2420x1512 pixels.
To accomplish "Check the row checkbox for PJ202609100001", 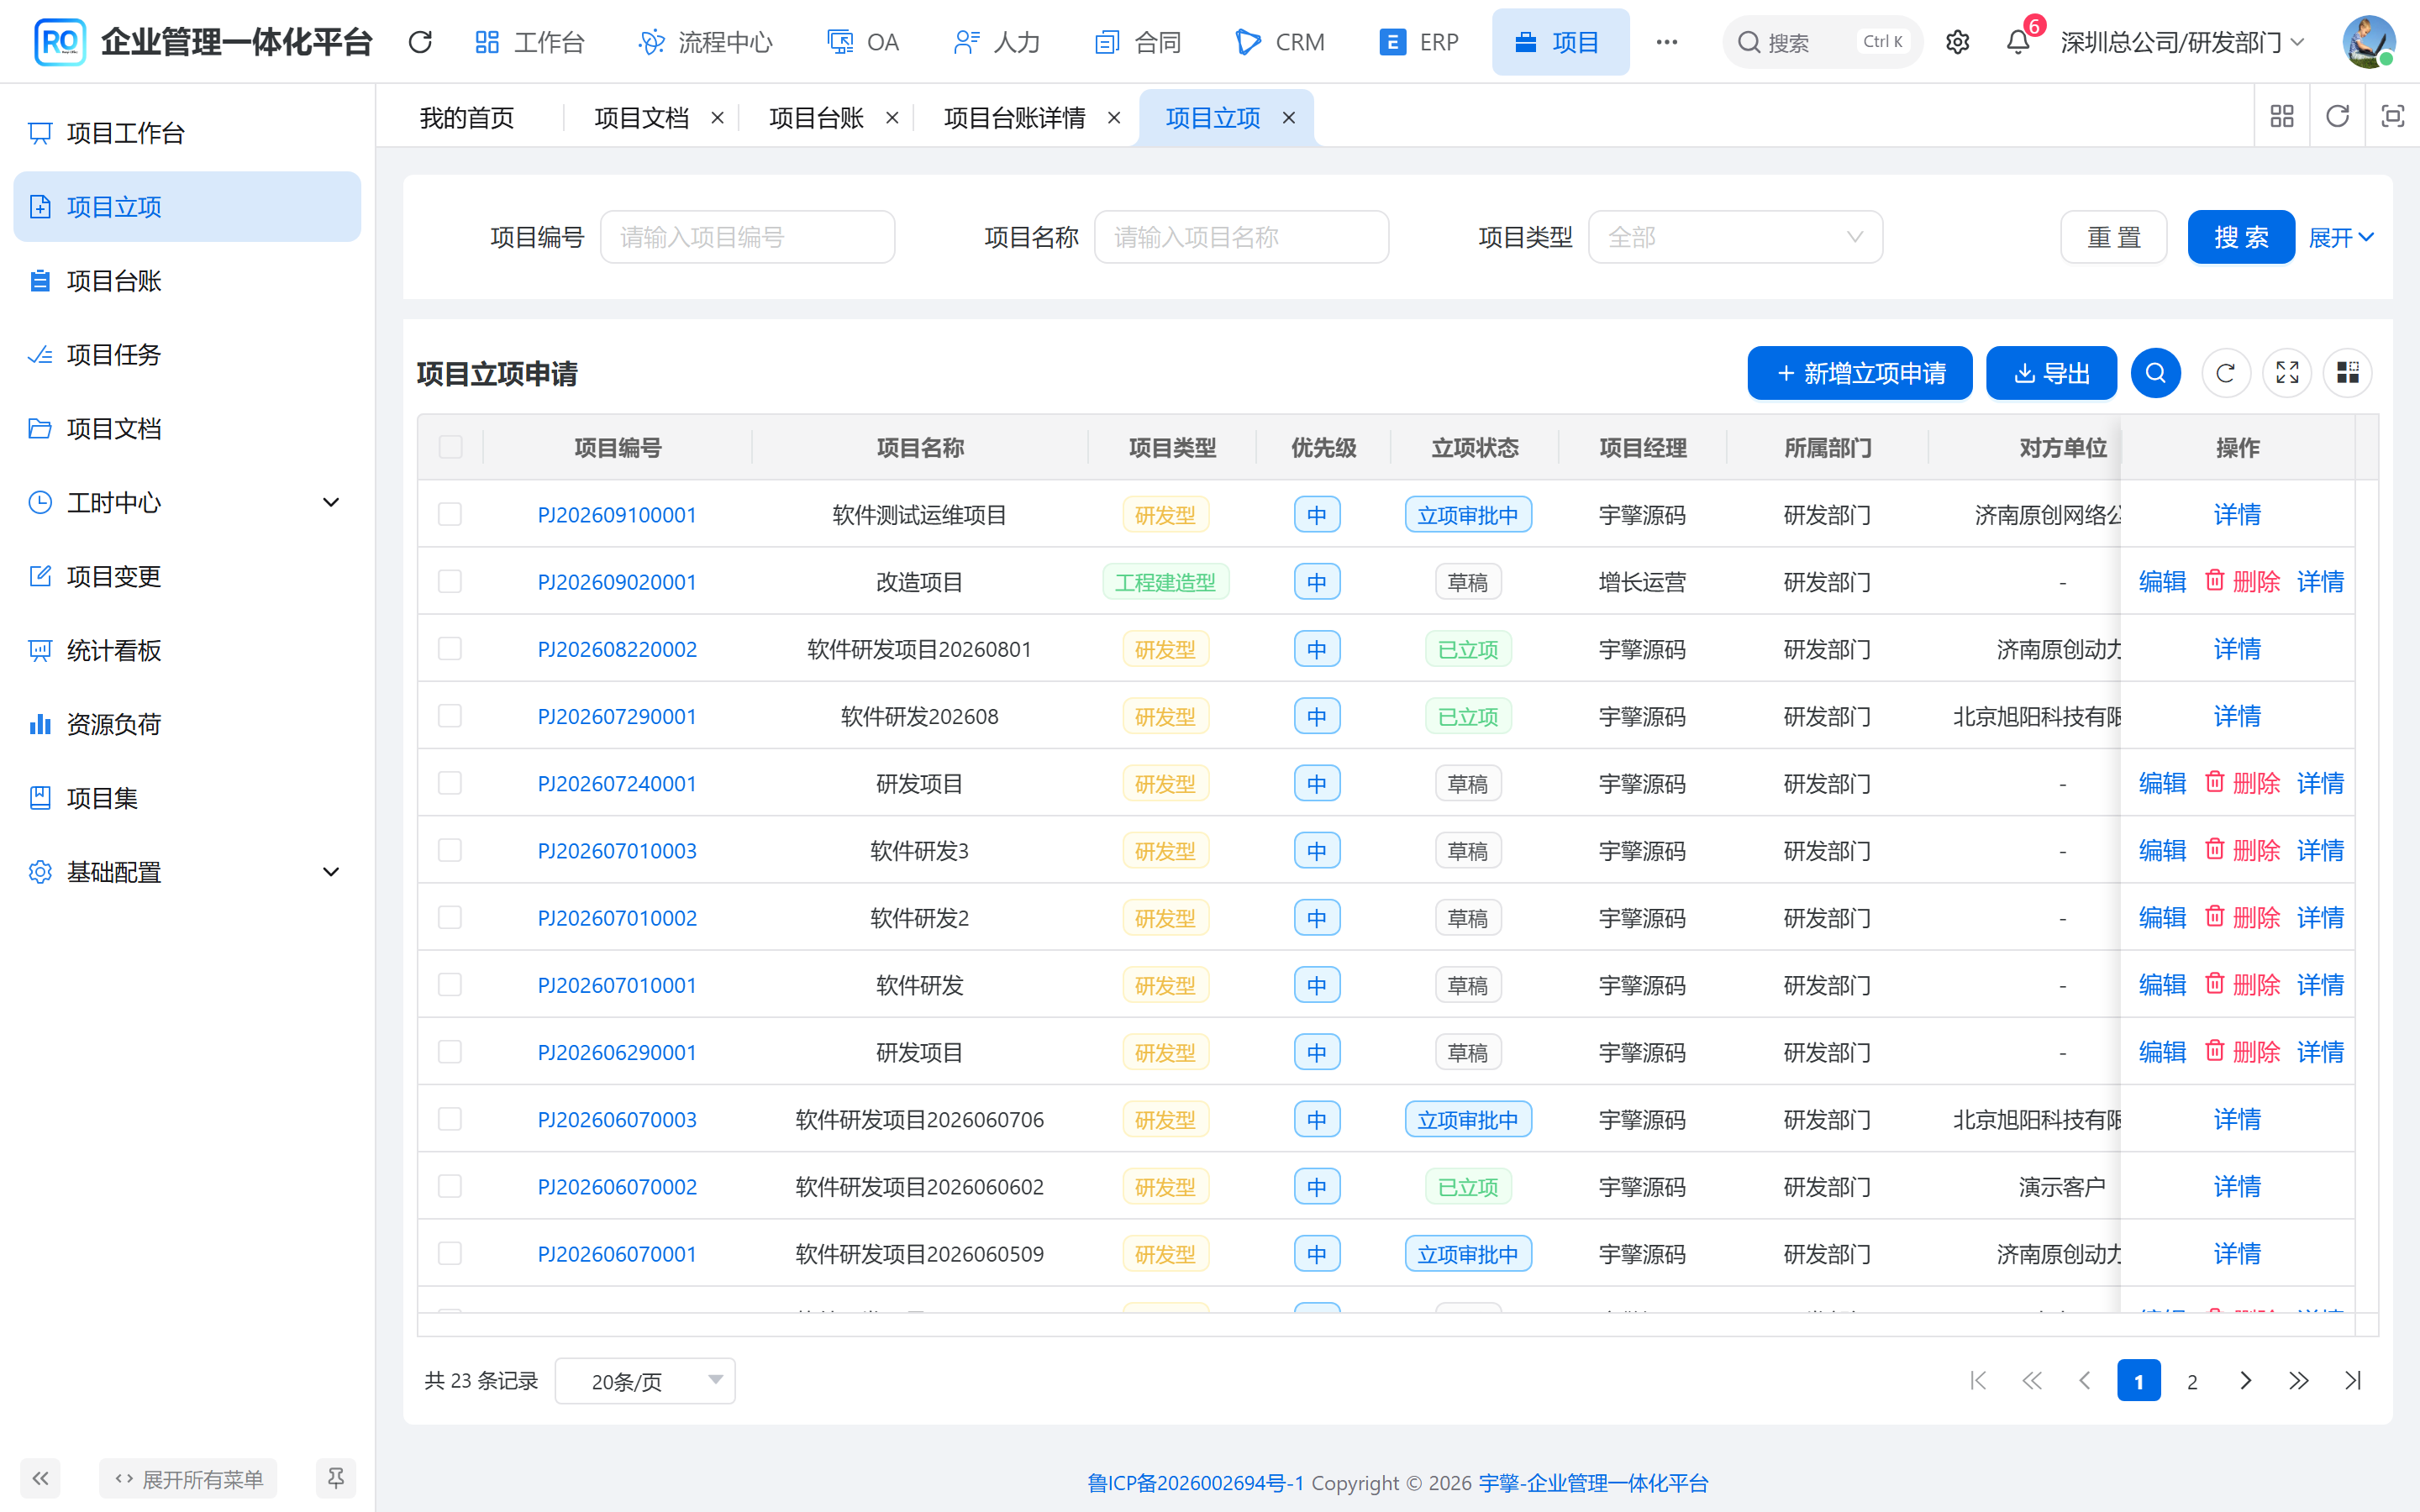I will [450, 514].
